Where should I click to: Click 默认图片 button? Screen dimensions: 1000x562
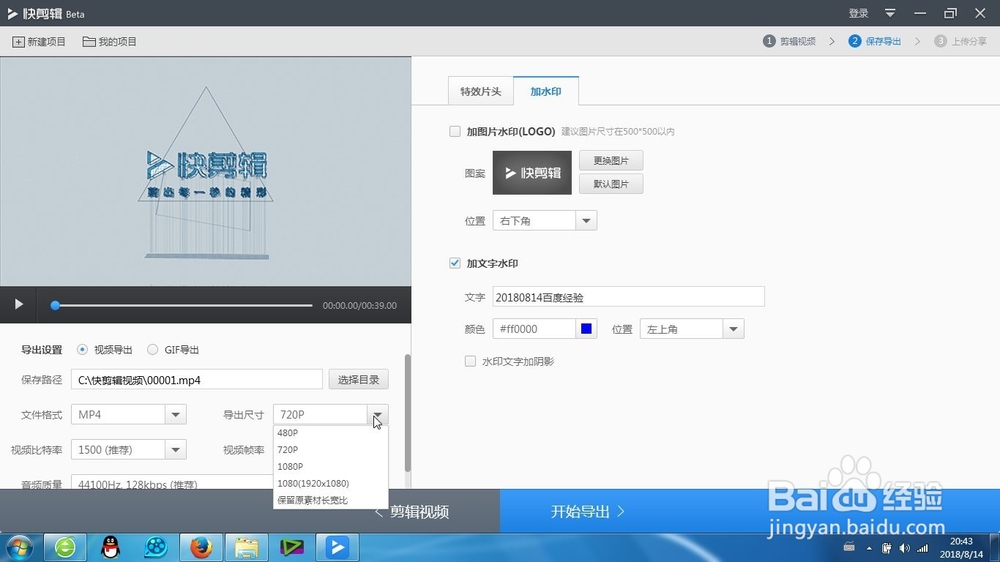[x=611, y=184]
